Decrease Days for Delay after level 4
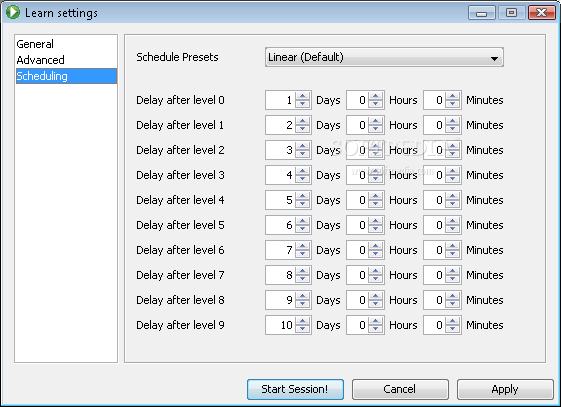 tap(303, 204)
